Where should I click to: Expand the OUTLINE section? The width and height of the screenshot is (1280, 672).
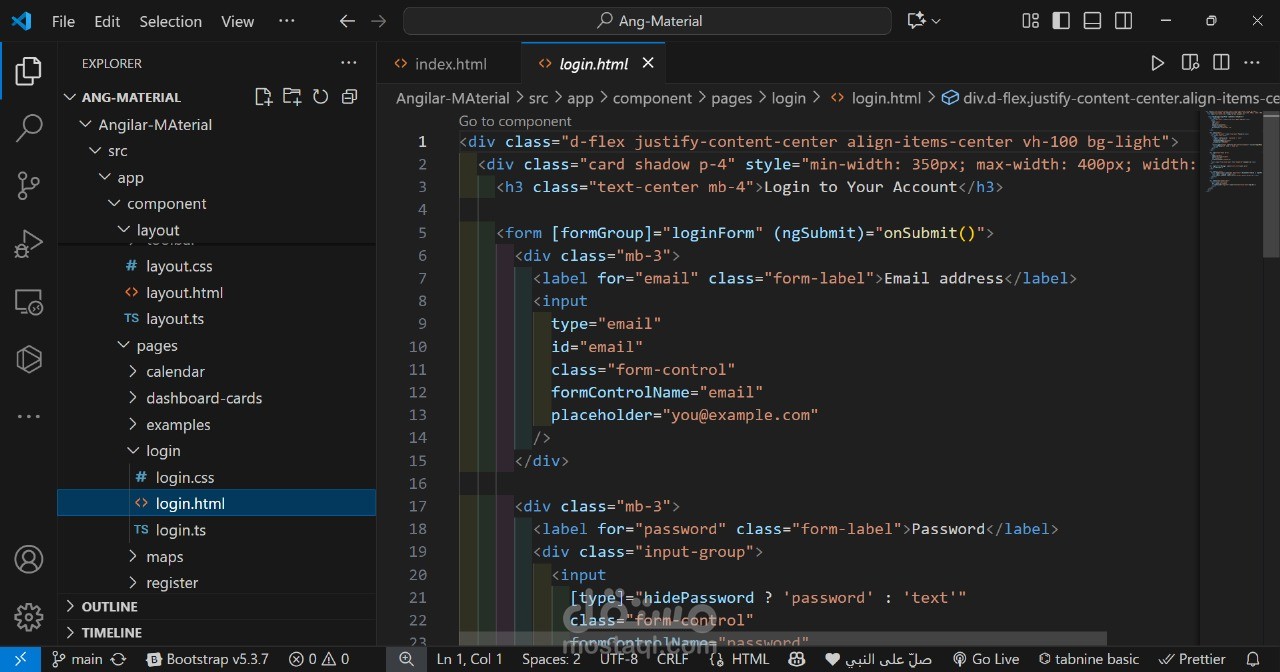[70, 607]
